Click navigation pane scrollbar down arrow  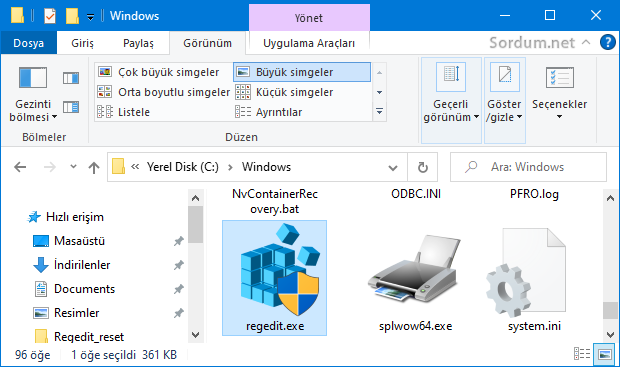tap(195, 335)
